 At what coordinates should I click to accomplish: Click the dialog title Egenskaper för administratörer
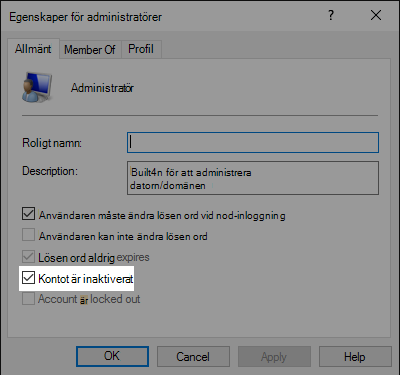pos(85,17)
